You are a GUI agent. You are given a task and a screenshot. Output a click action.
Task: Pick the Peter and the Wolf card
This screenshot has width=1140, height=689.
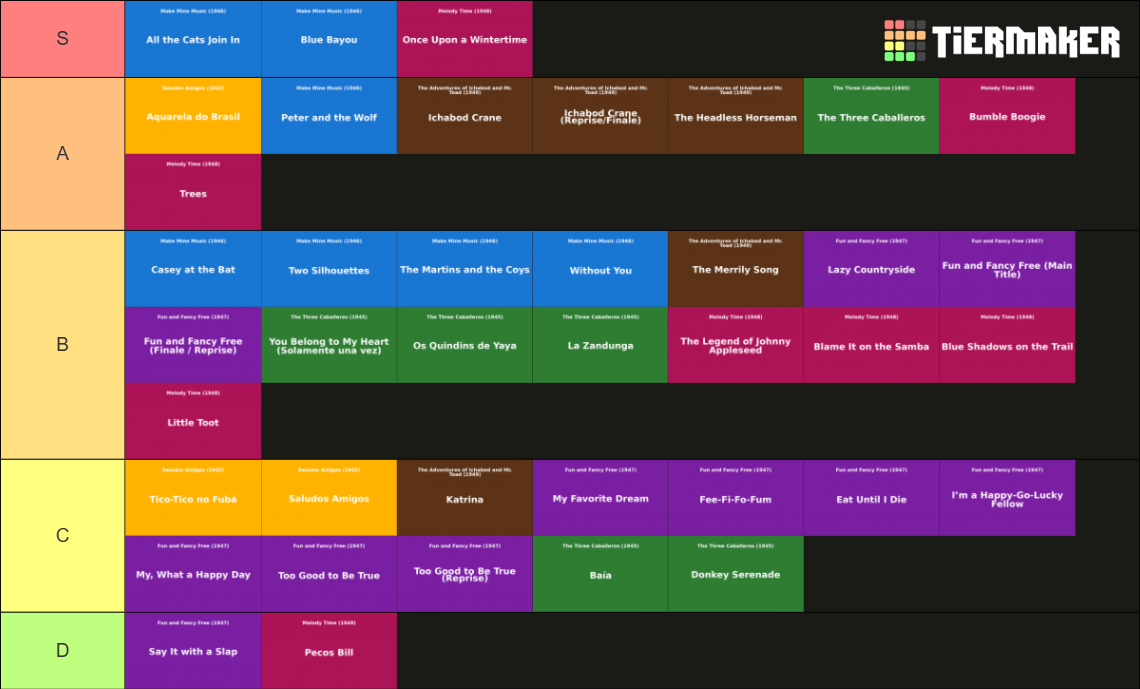tap(329, 116)
